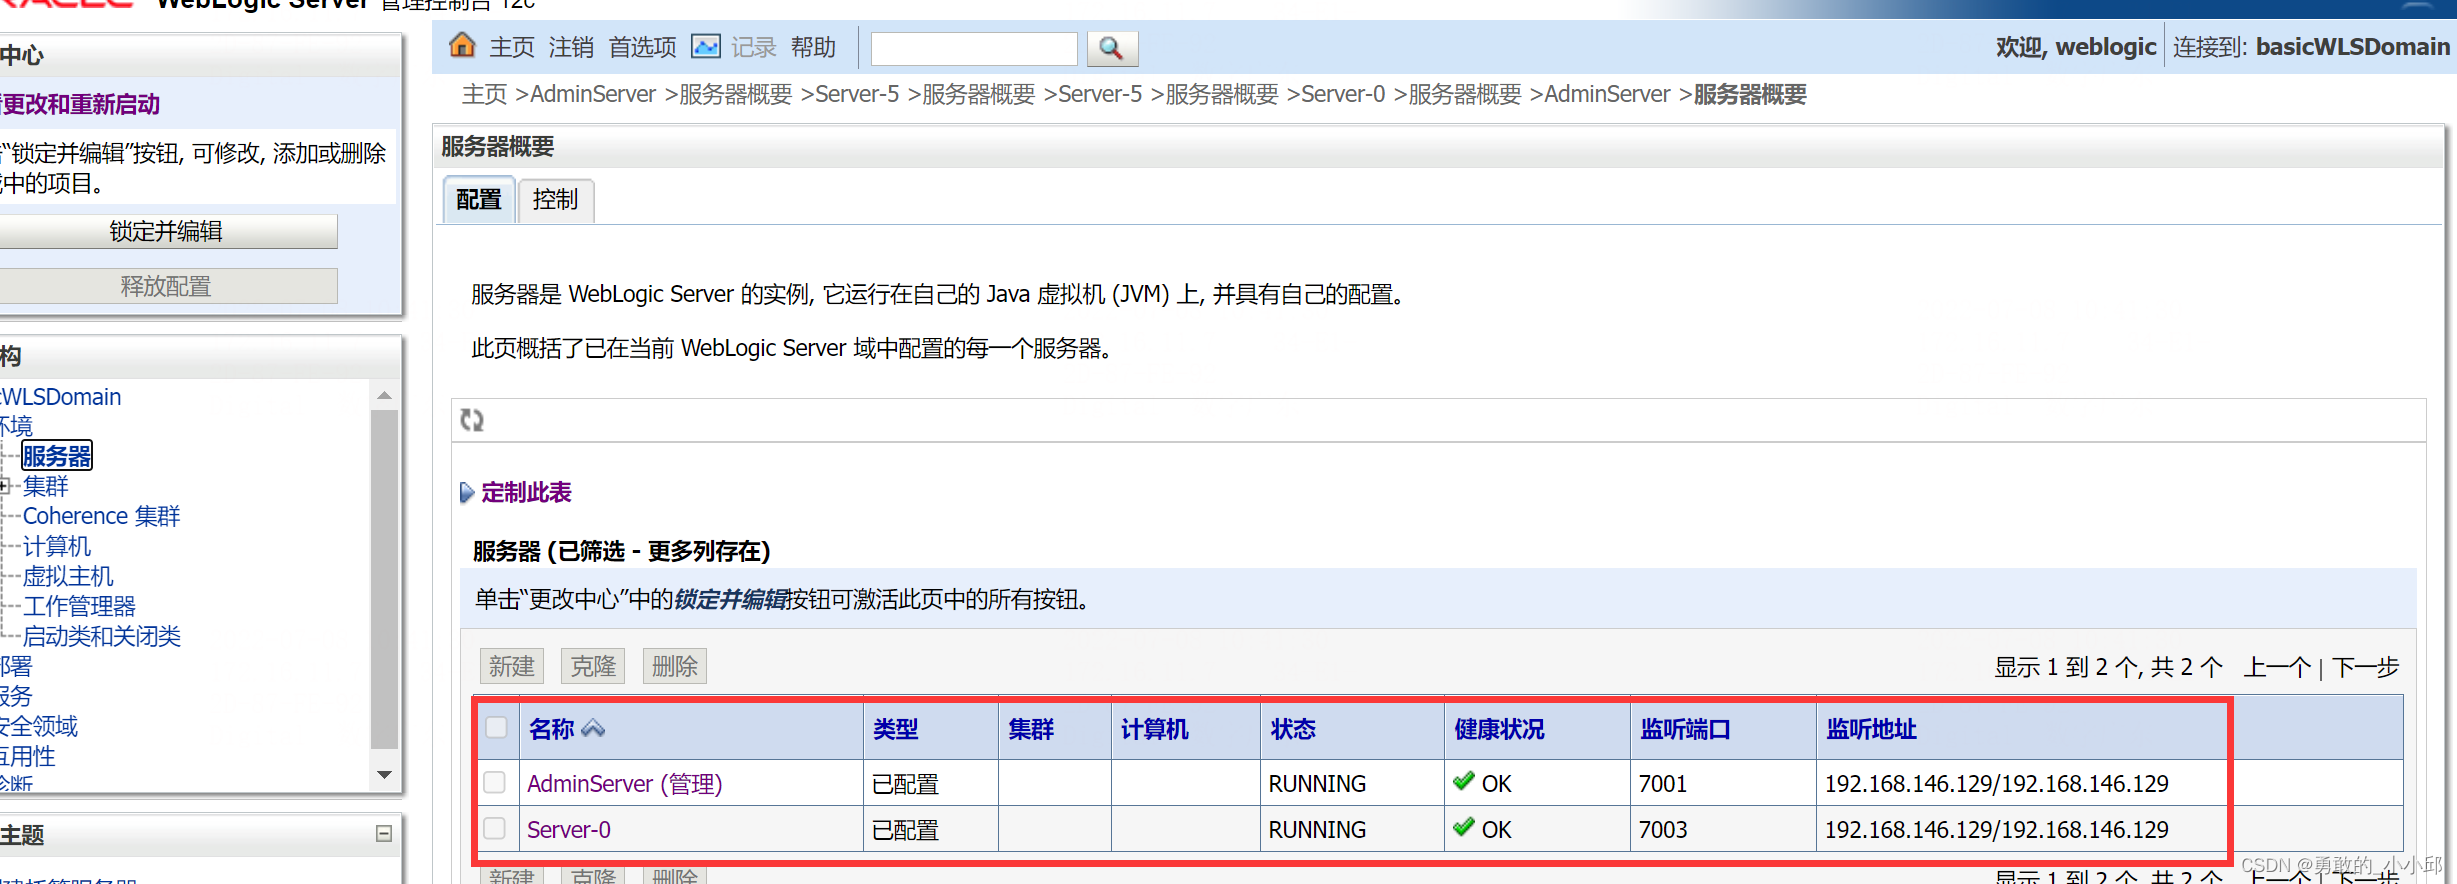The height and width of the screenshot is (884, 2457).
Task: Expand 定制此表 disclosure triangle
Action: pyautogui.click(x=466, y=492)
